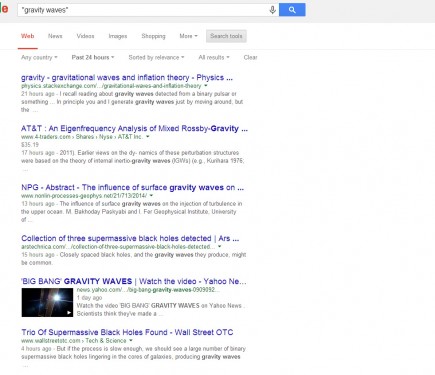
Task: Click the play icon on the video thumbnail
Action: 69,313
